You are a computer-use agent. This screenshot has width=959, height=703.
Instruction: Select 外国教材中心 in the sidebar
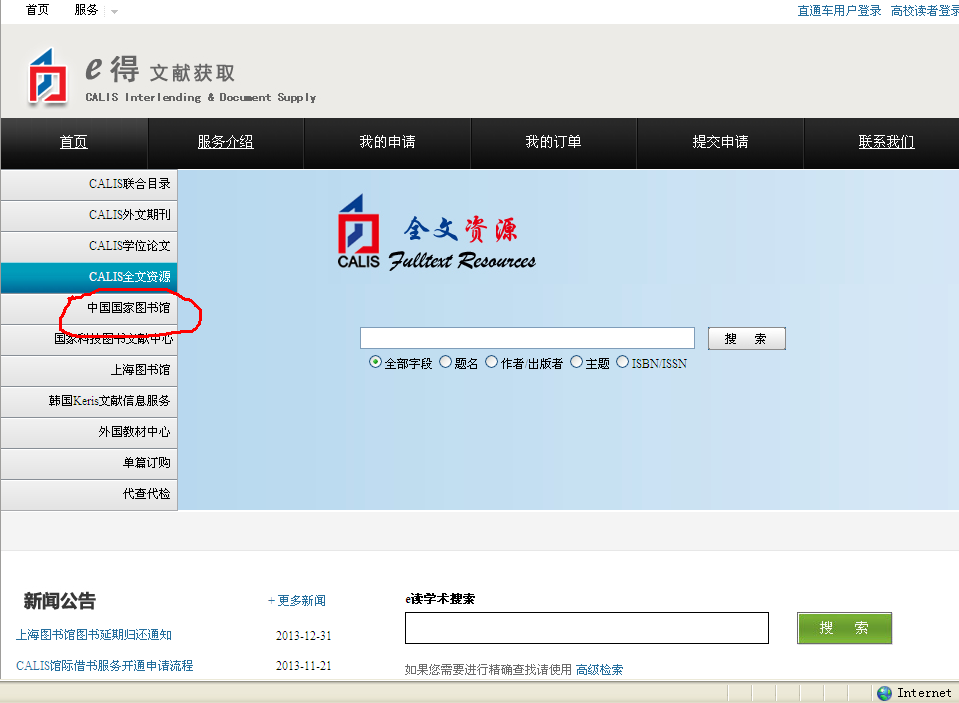pyautogui.click(x=89, y=432)
